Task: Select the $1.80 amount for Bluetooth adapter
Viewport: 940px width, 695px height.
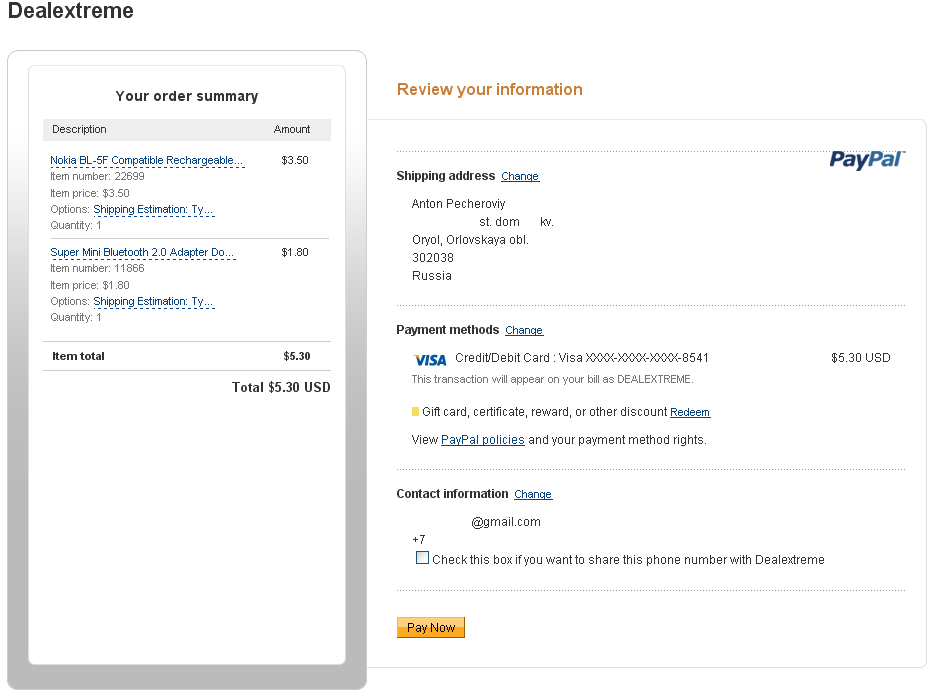Action: click(x=295, y=252)
